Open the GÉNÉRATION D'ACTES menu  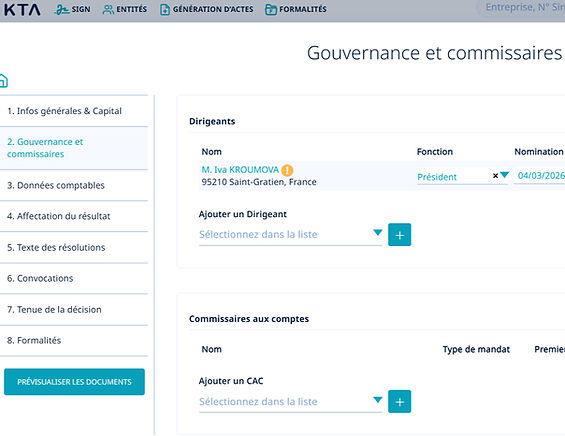pos(207,10)
